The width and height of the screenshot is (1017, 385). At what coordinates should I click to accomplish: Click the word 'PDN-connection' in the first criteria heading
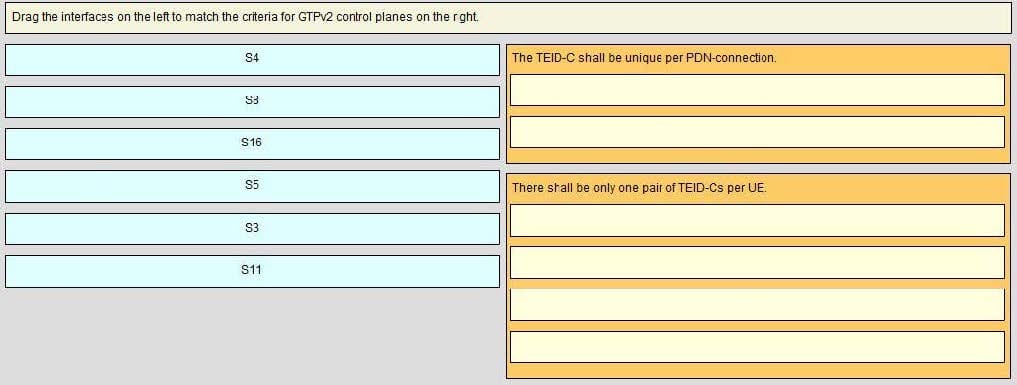point(731,58)
